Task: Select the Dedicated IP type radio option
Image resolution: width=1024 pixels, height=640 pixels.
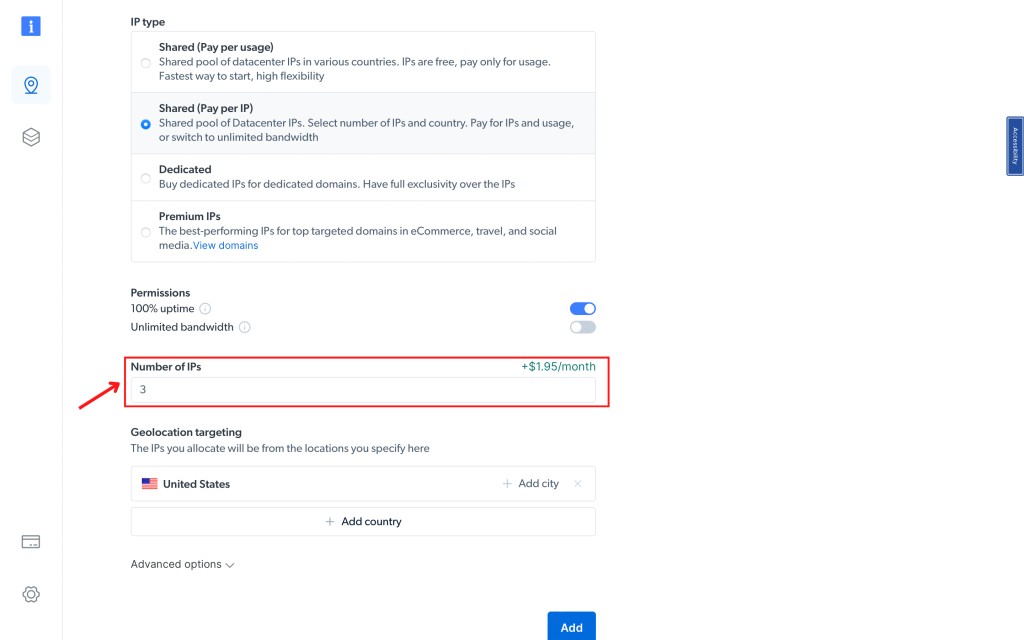Action: (x=146, y=178)
